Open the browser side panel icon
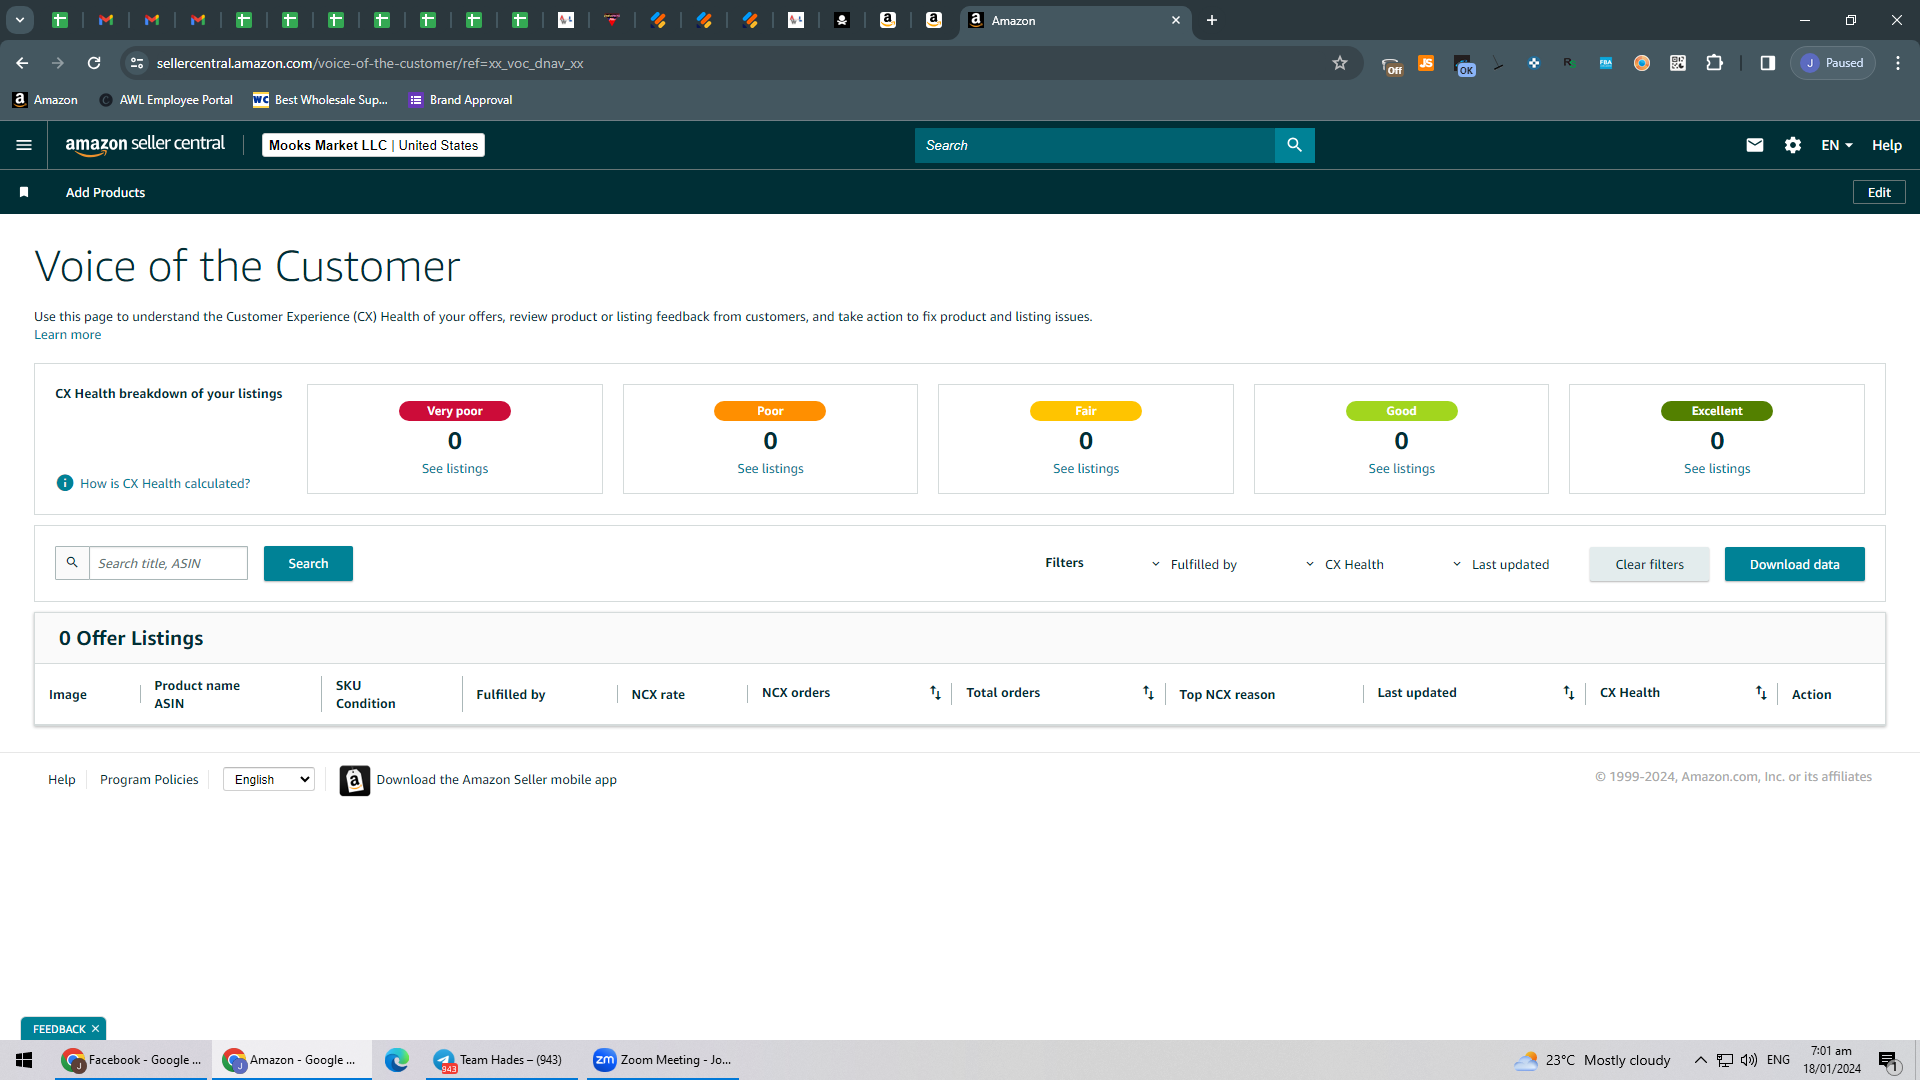The width and height of the screenshot is (1920, 1080). [x=1767, y=63]
